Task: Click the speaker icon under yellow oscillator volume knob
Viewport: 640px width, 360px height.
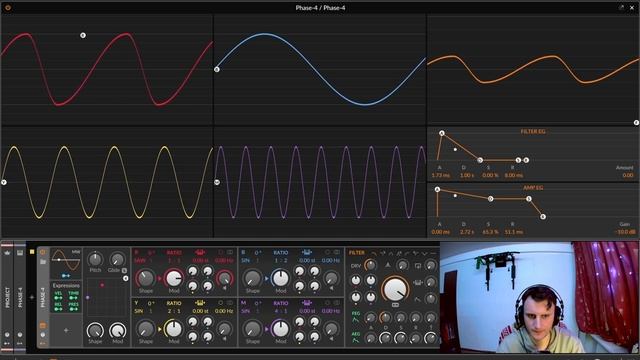Action: [x=224, y=338]
